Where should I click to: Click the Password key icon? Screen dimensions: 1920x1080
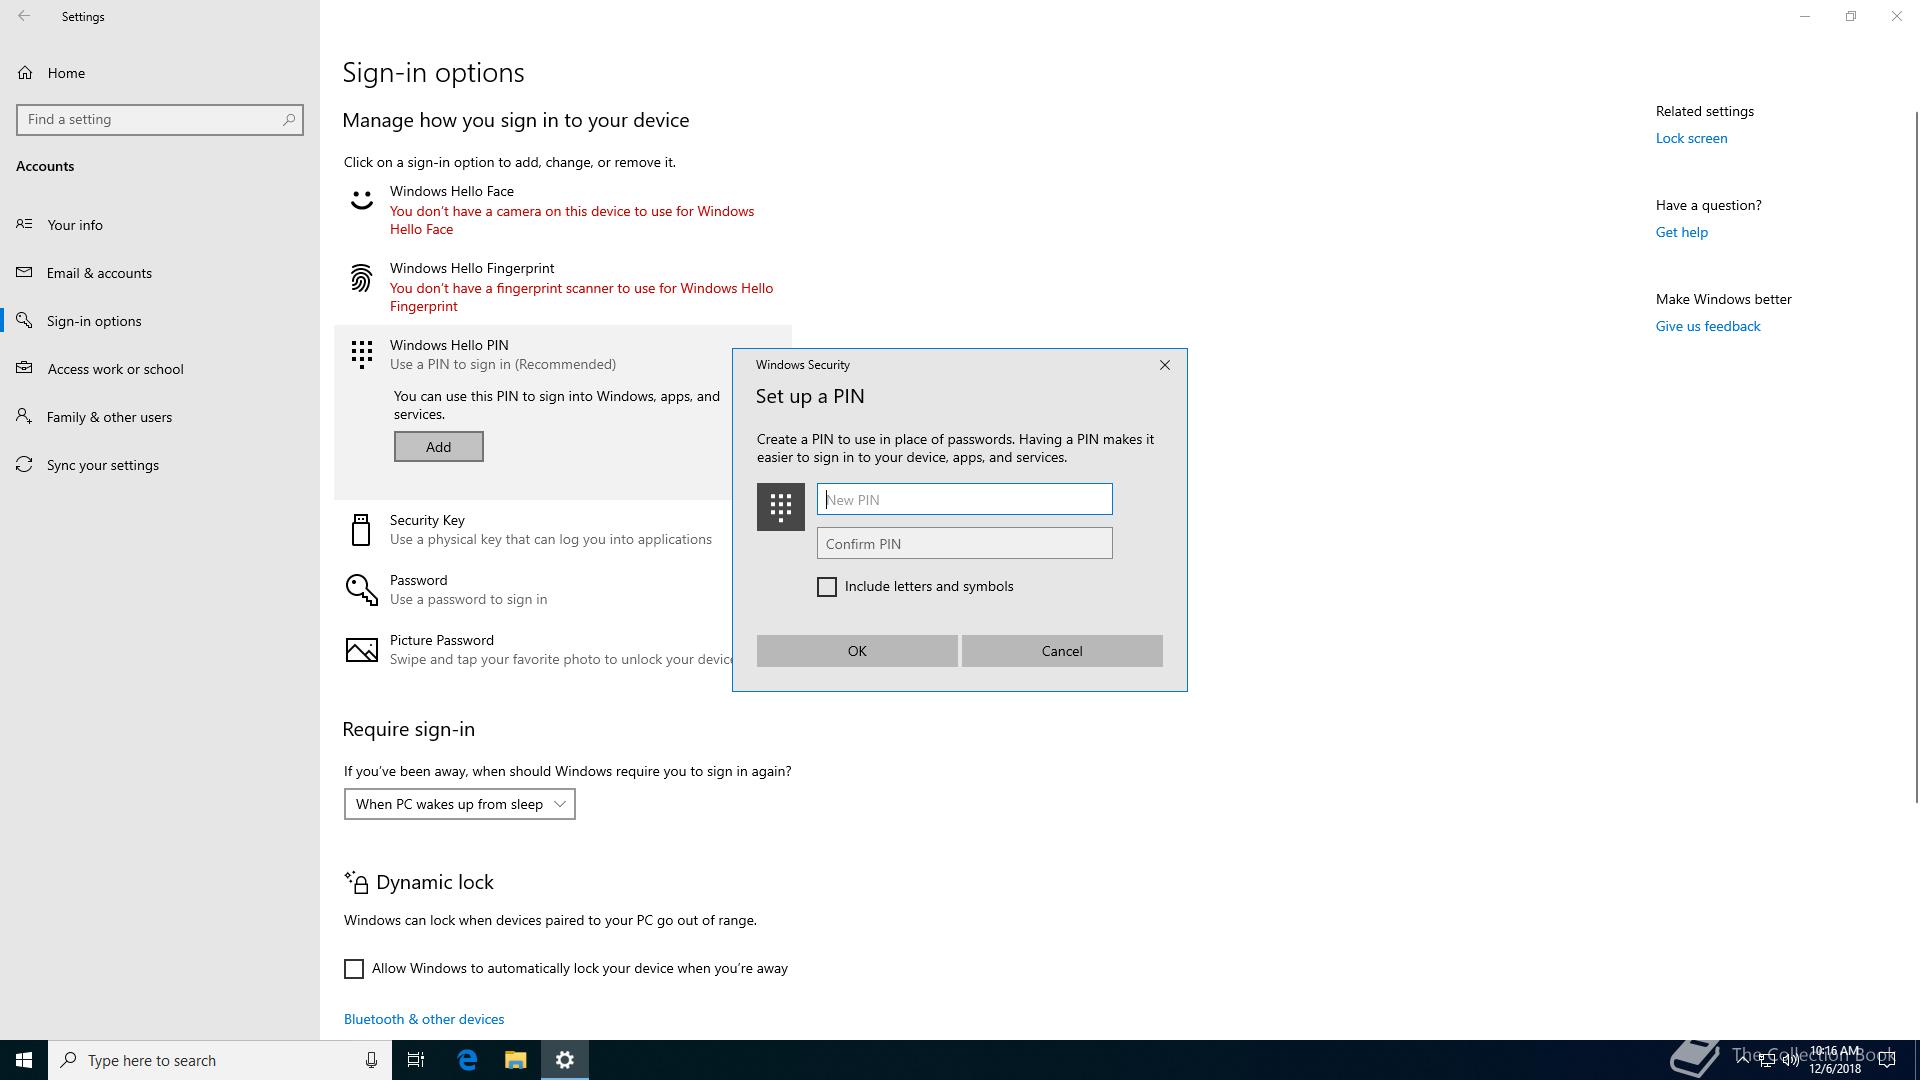[361, 589]
